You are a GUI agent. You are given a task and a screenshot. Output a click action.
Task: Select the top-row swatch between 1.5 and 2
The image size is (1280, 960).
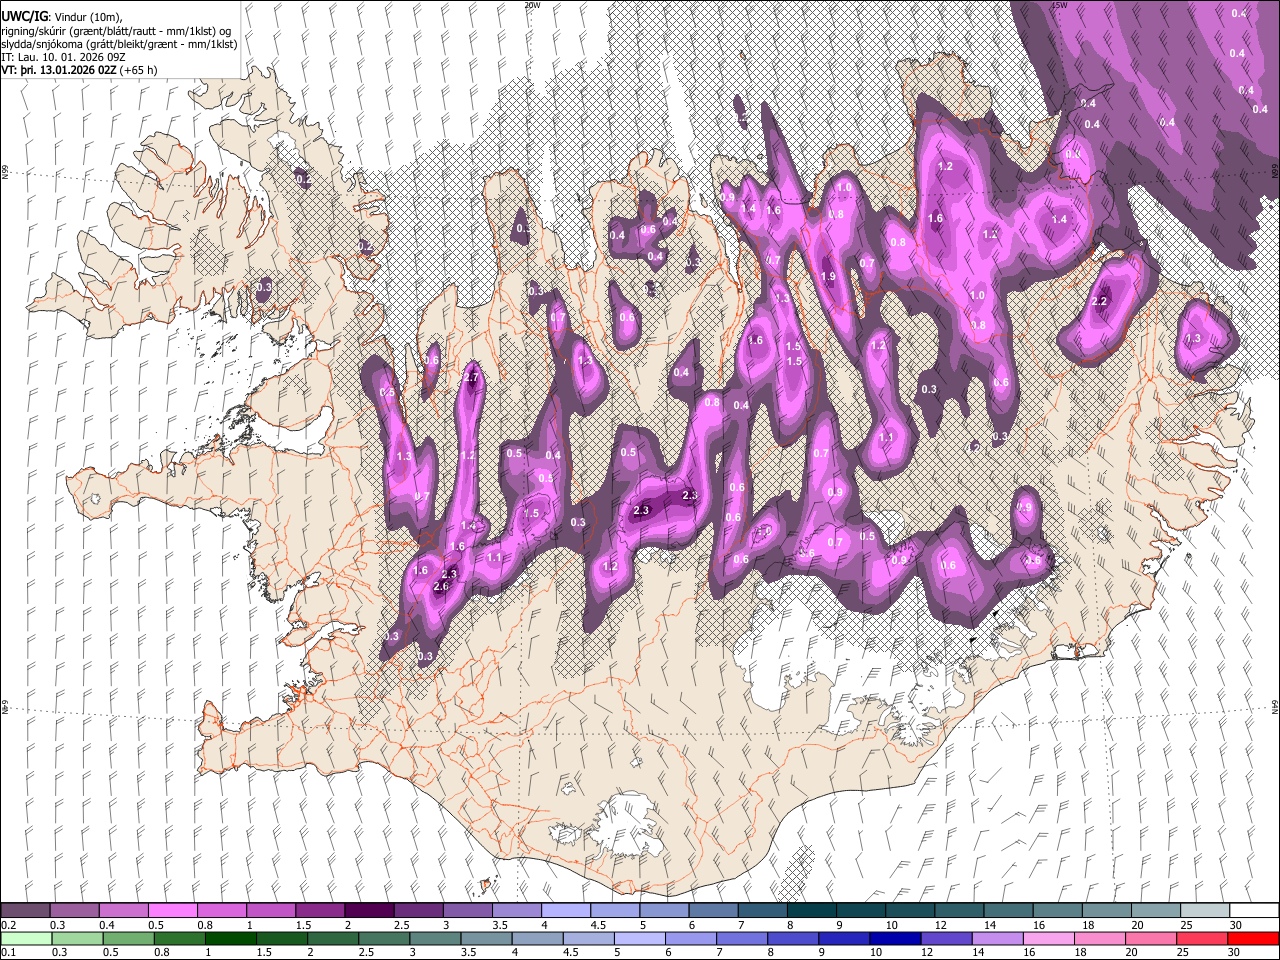click(x=320, y=911)
